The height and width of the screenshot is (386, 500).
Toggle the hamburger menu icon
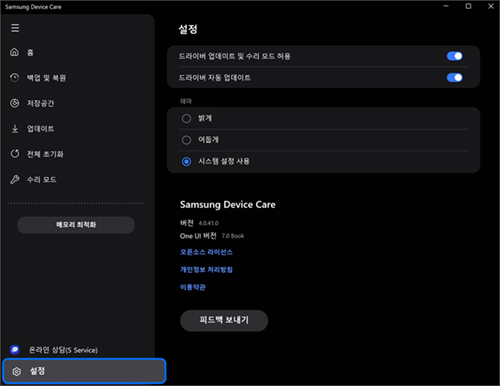15,28
